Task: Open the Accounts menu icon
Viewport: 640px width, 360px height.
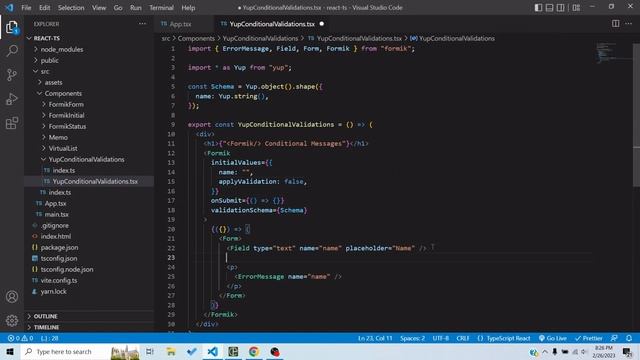Action: [12, 297]
